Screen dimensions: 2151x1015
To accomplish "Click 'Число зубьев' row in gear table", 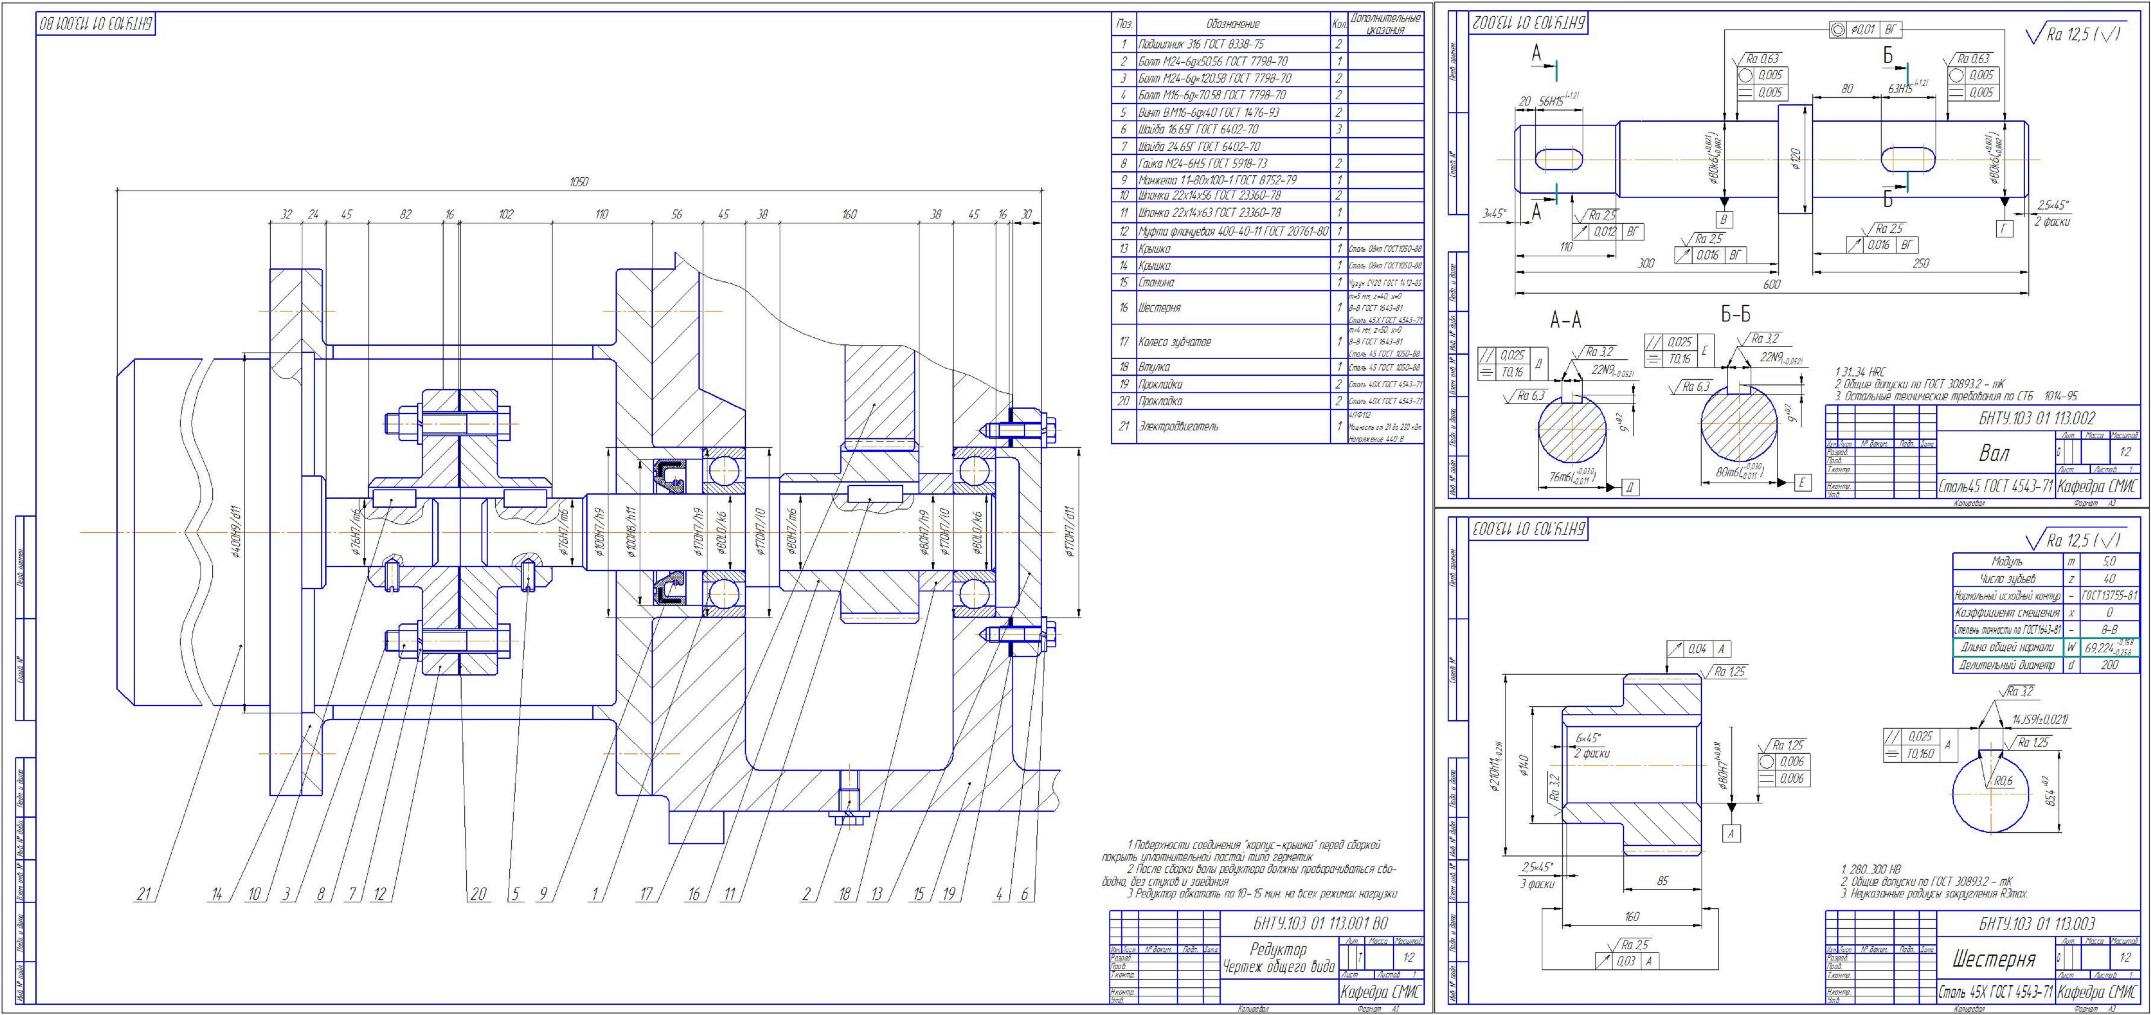I will (2045, 579).
